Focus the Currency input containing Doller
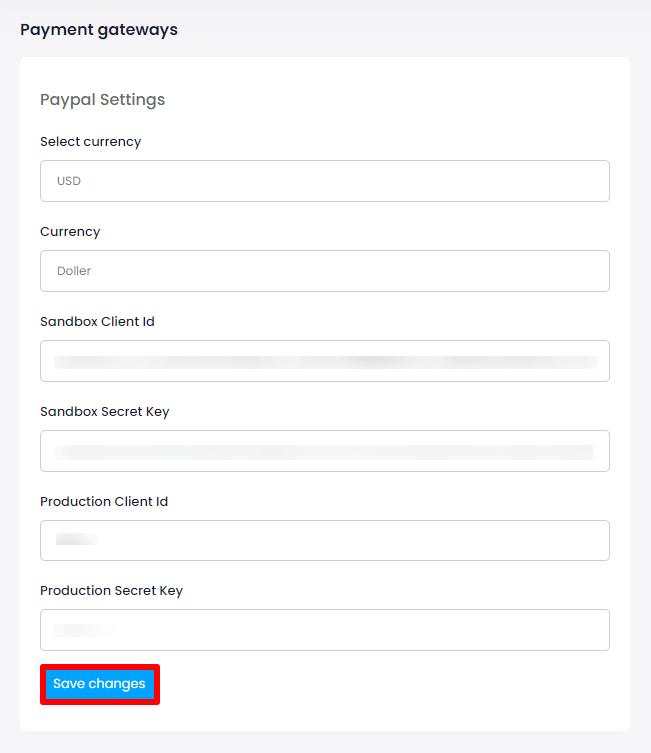Image resolution: width=651 pixels, height=753 pixels. [325, 271]
